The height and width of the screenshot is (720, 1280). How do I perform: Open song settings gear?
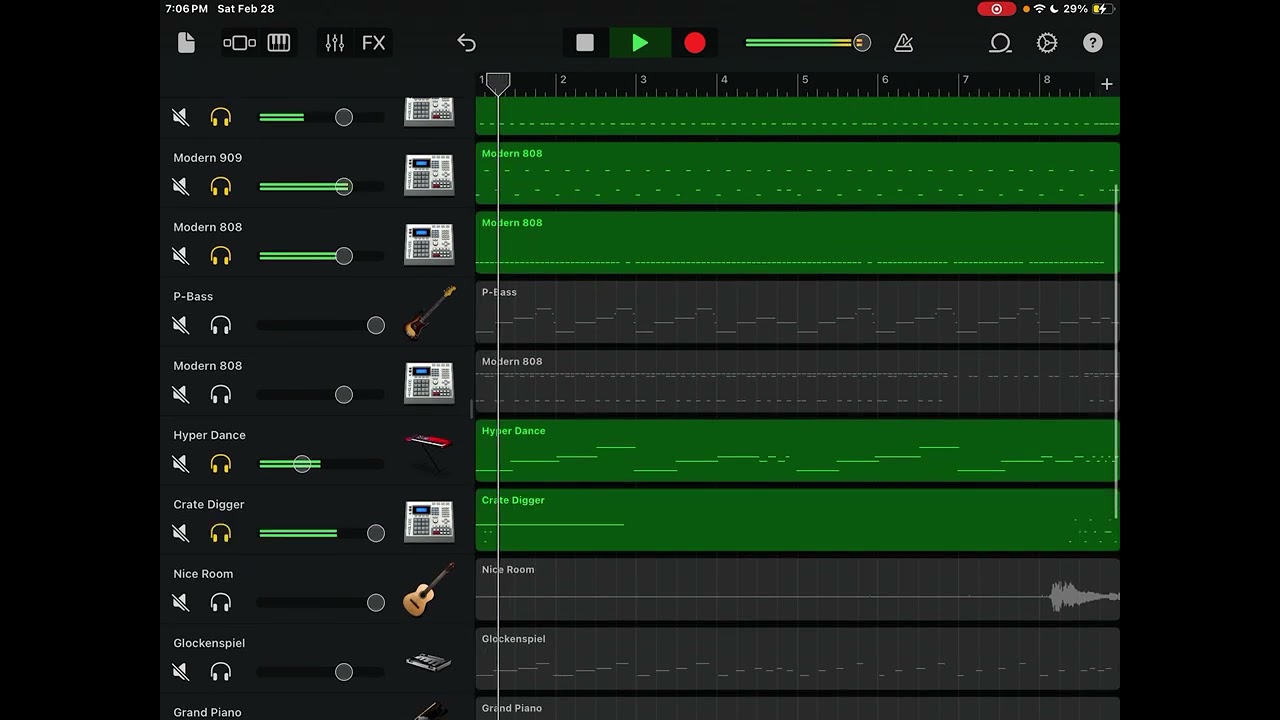point(1047,43)
